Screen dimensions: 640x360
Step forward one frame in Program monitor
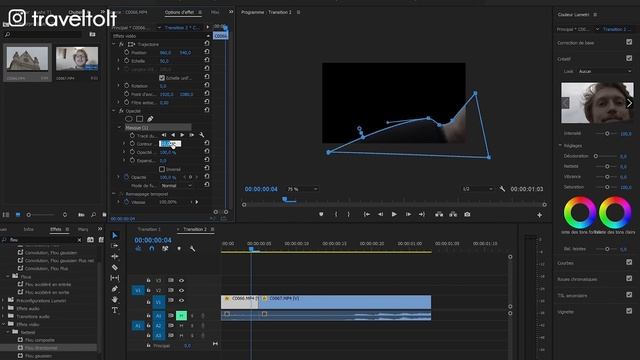(408, 214)
